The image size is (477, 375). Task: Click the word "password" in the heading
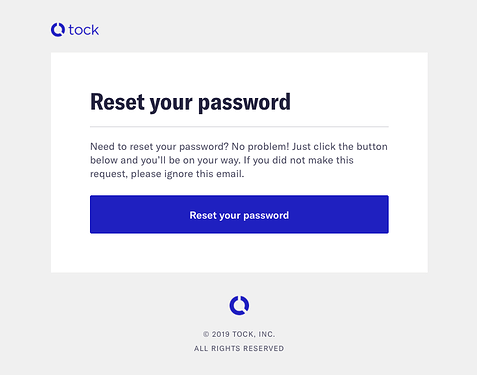pyautogui.click(x=244, y=102)
